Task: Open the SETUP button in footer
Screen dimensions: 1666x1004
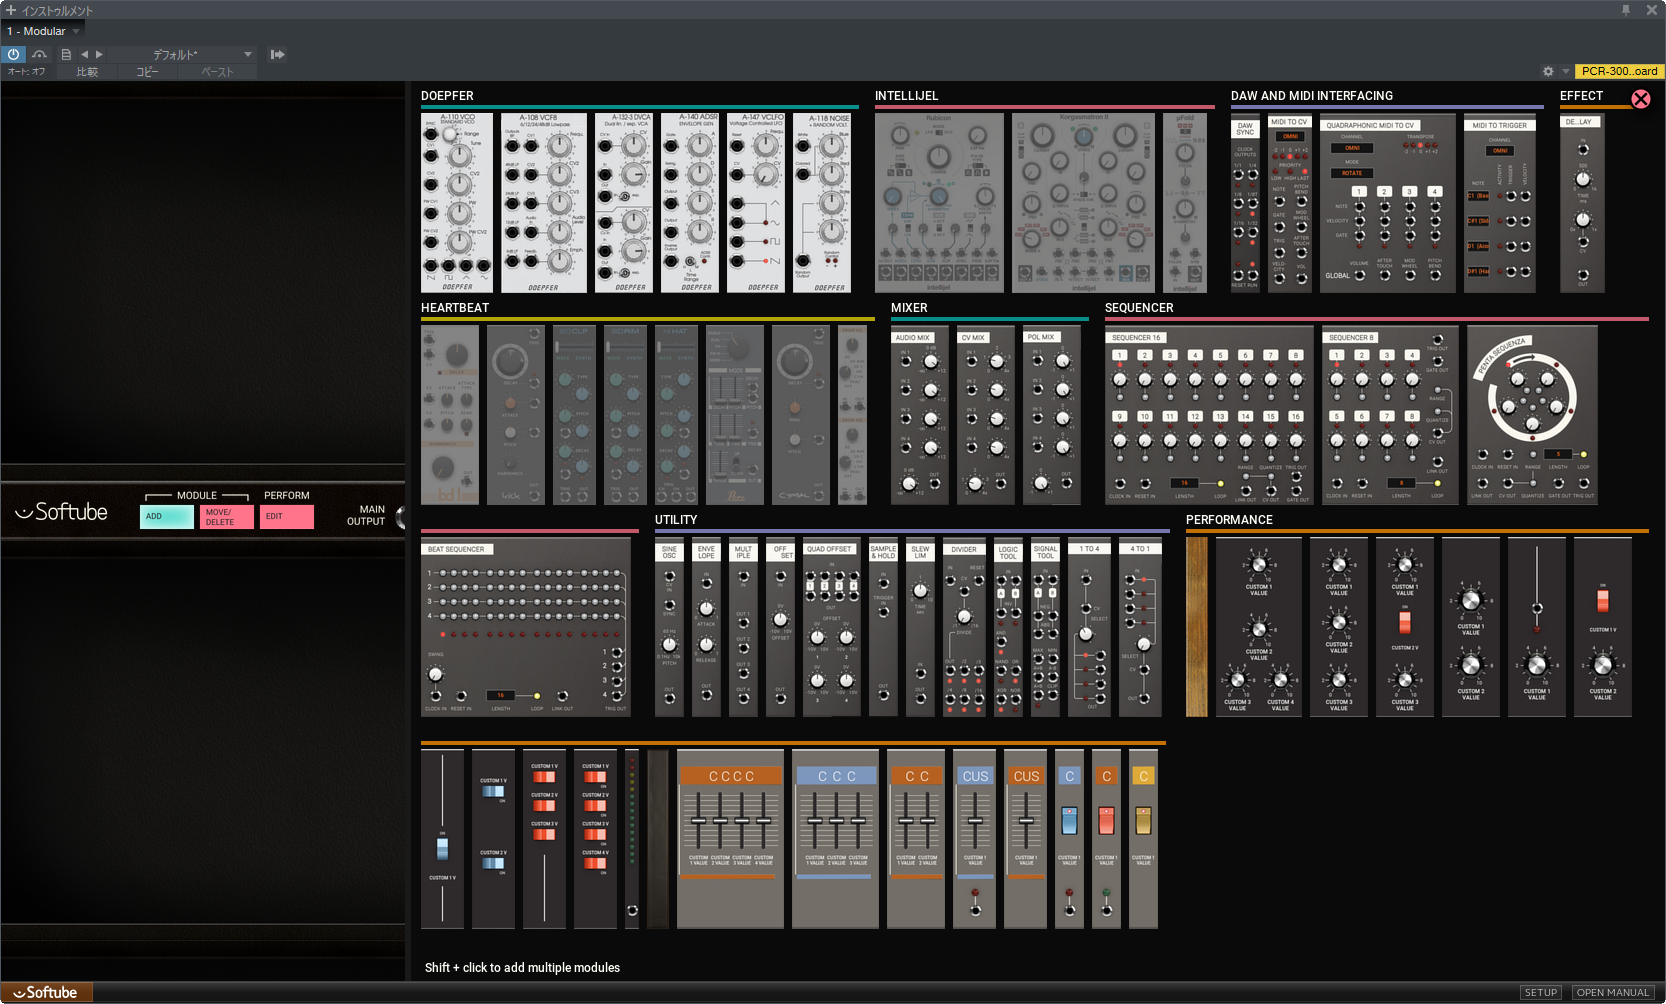Action: tap(1541, 993)
